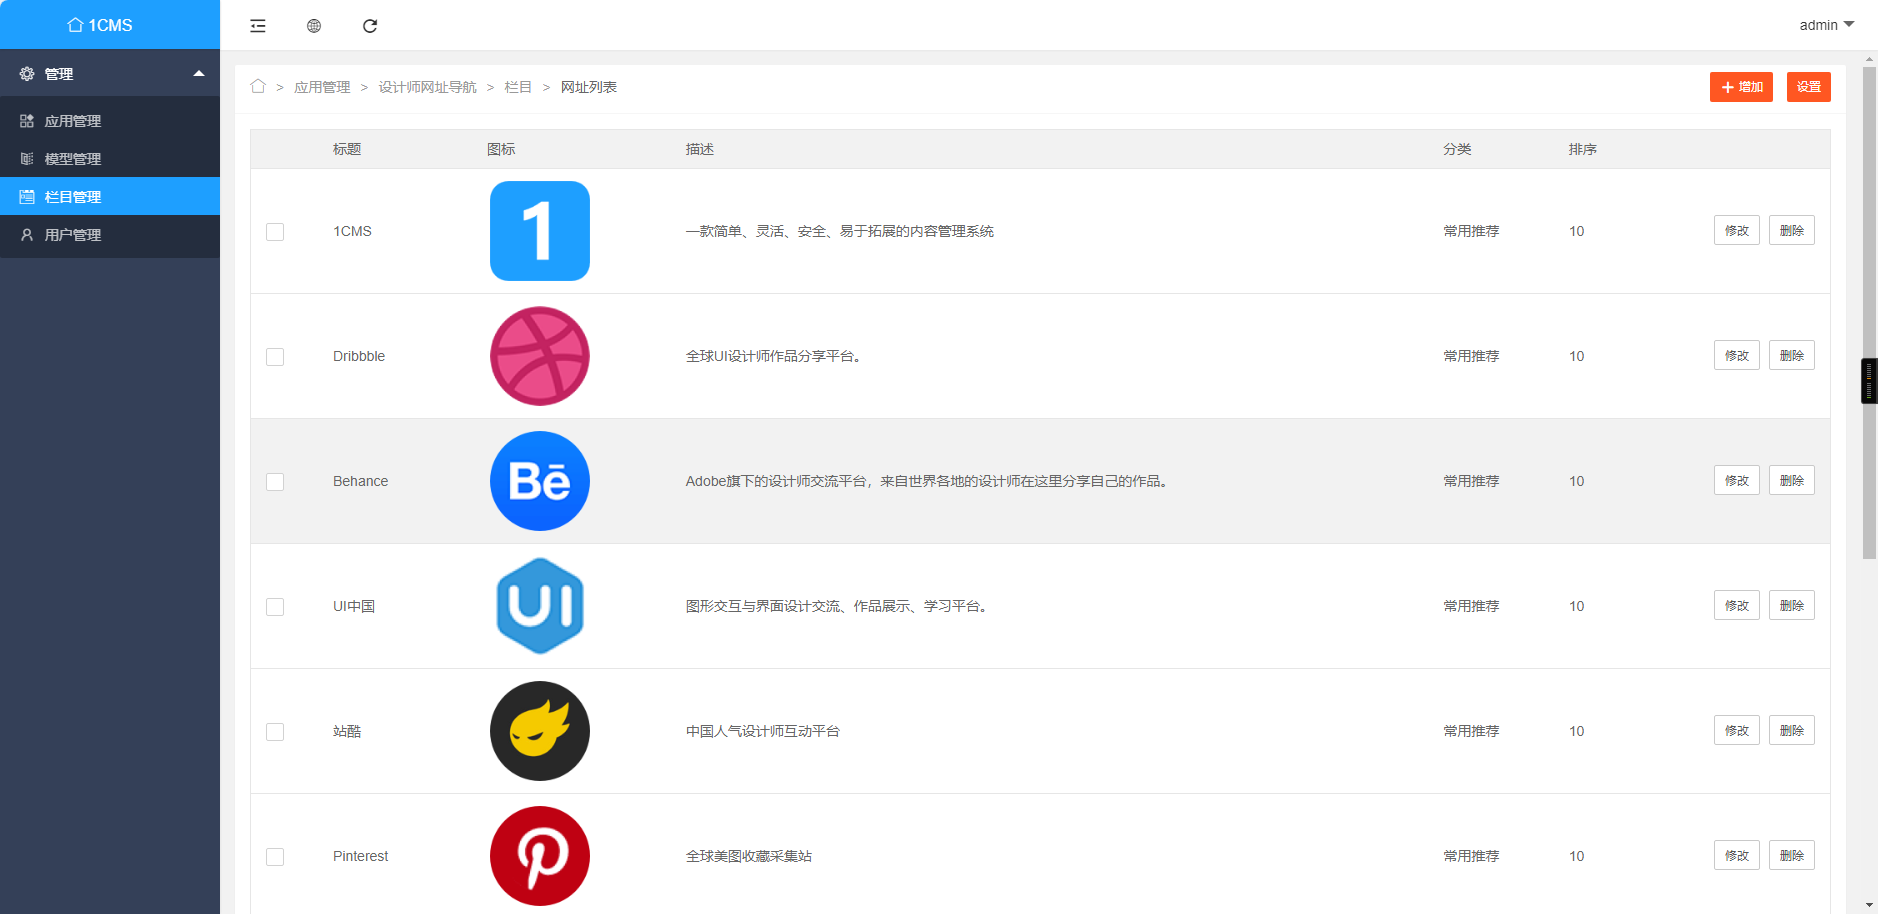The width and height of the screenshot is (1878, 914).
Task: Click the 设置 settings button
Action: click(1809, 87)
